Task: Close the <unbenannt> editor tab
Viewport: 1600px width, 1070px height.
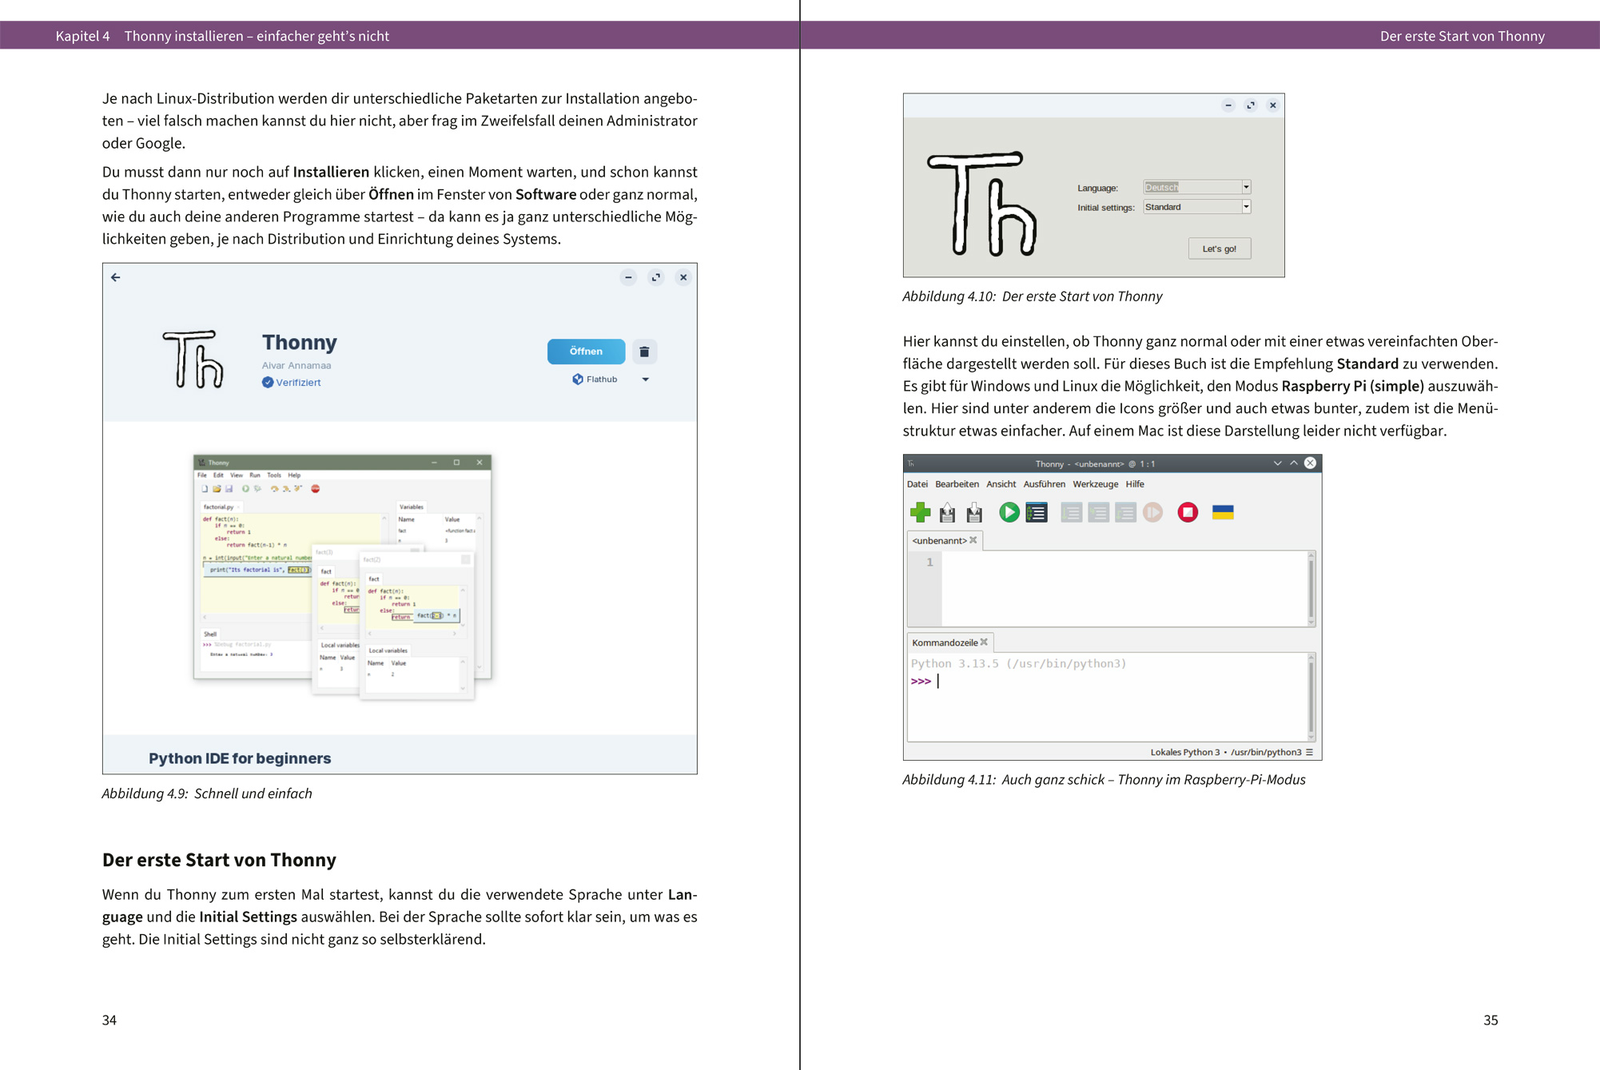Action: [973, 540]
